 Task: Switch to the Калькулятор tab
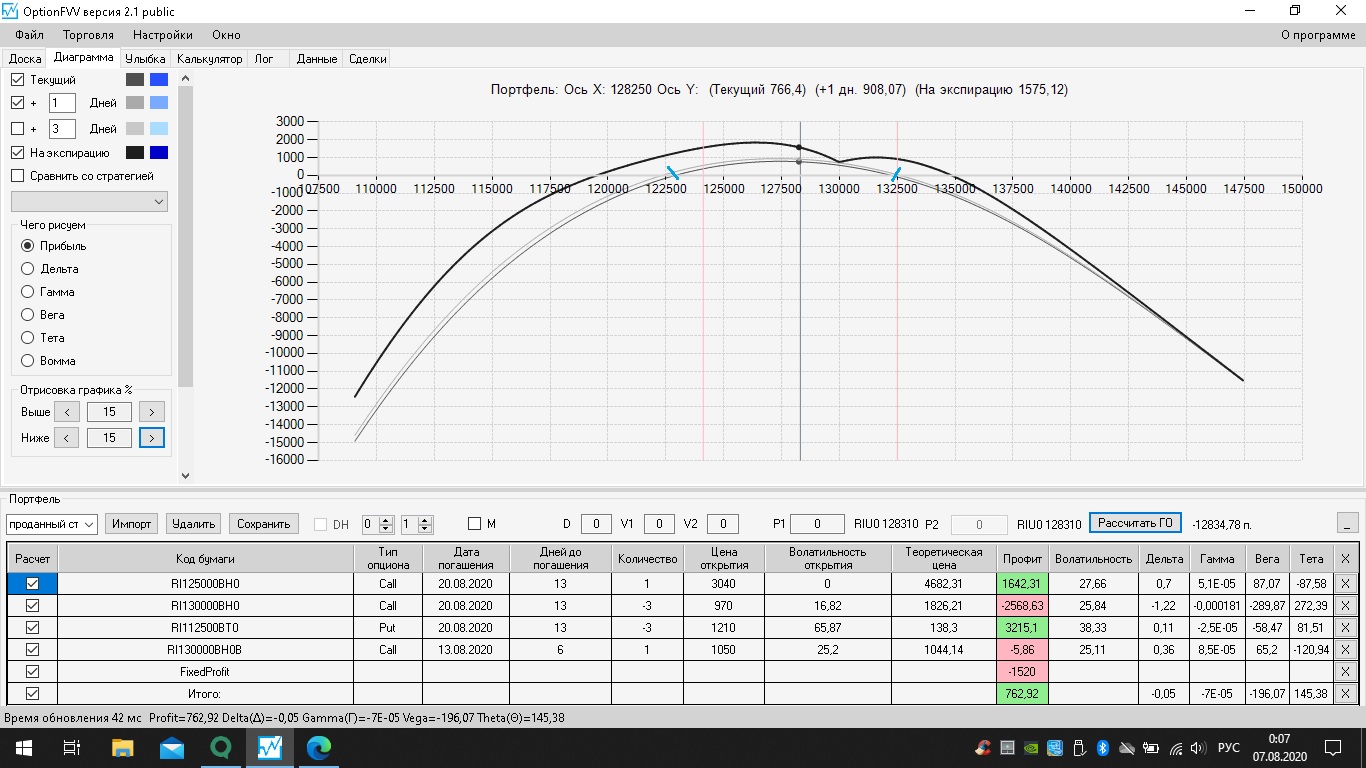(x=209, y=59)
